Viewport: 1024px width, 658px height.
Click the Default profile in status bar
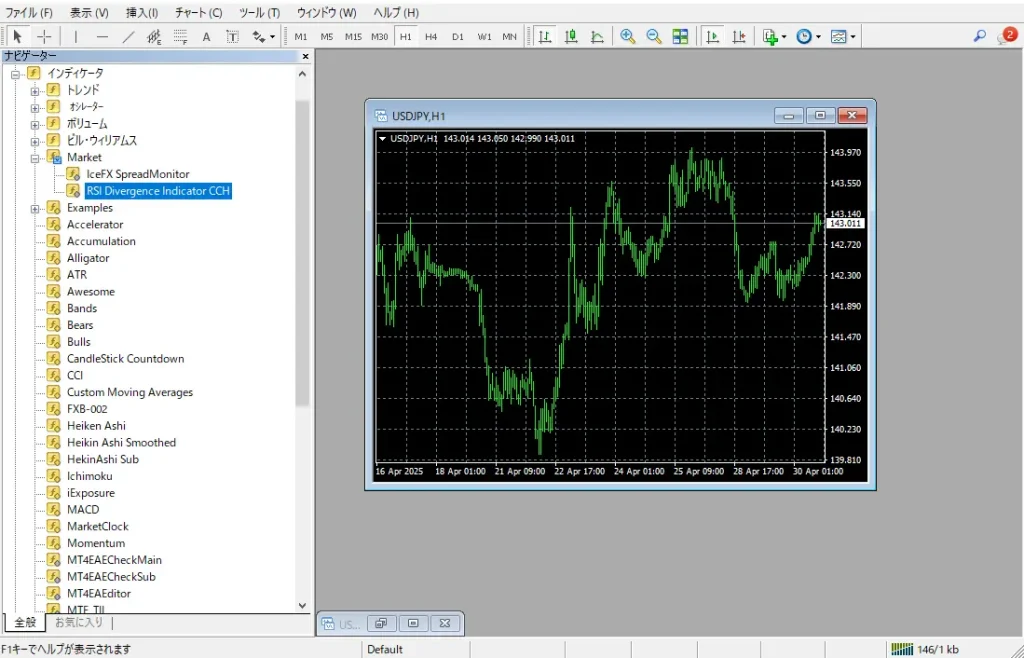pos(385,650)
